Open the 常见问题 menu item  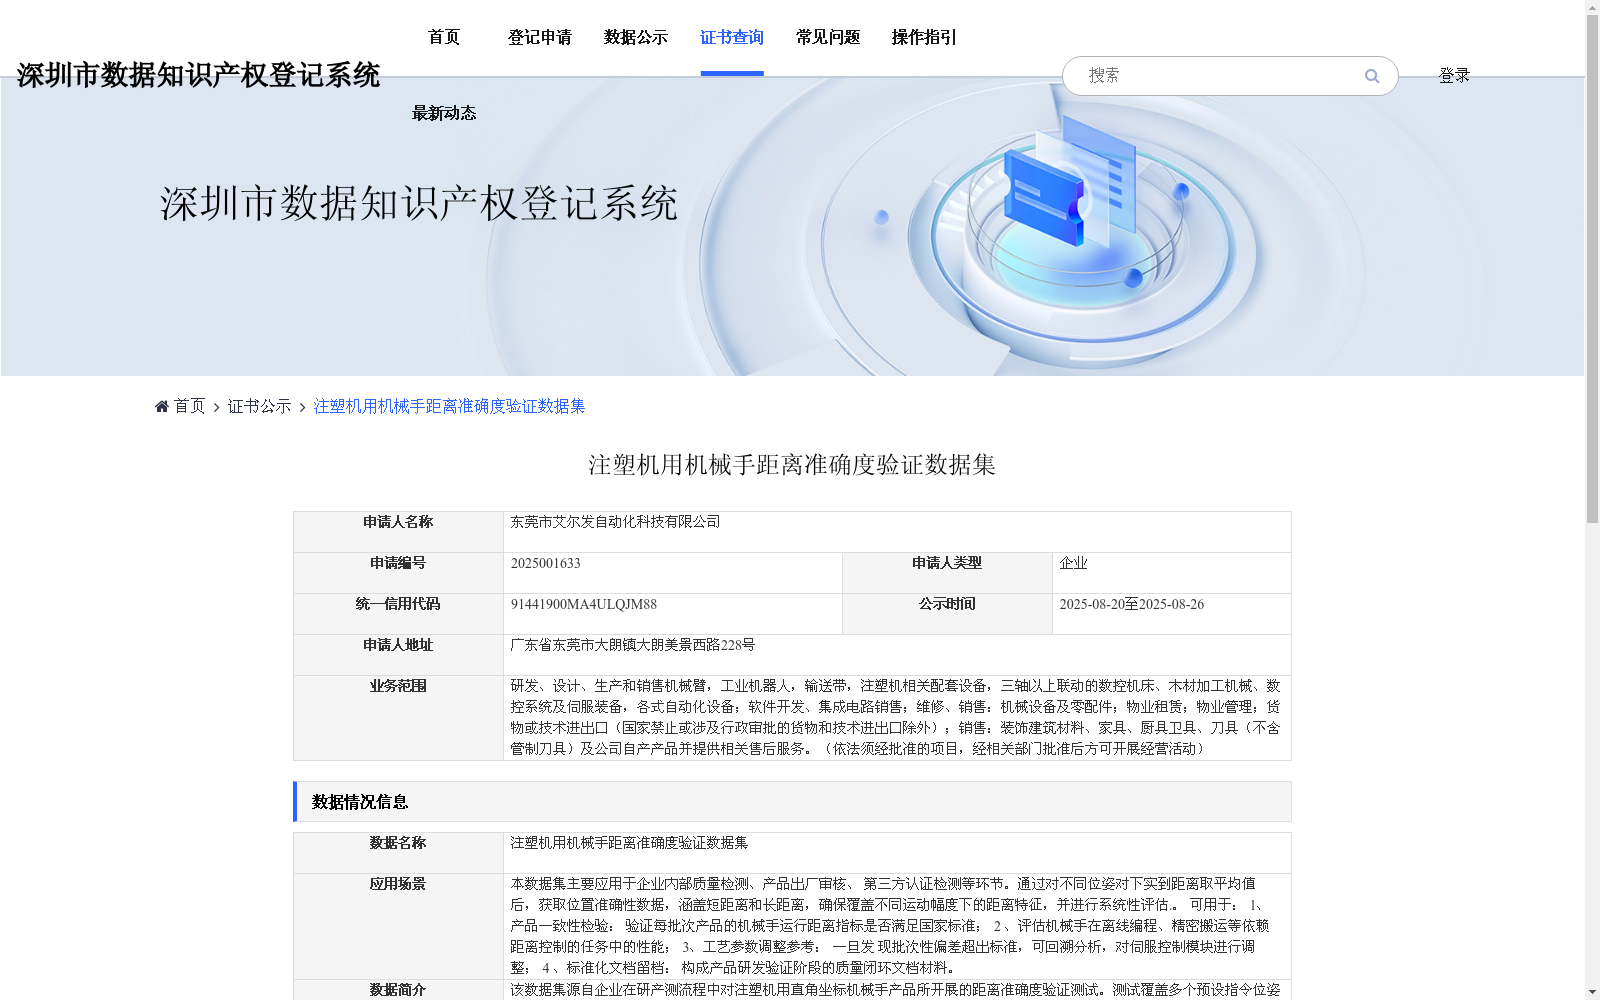pyautogui.click(x=828, y=38)
